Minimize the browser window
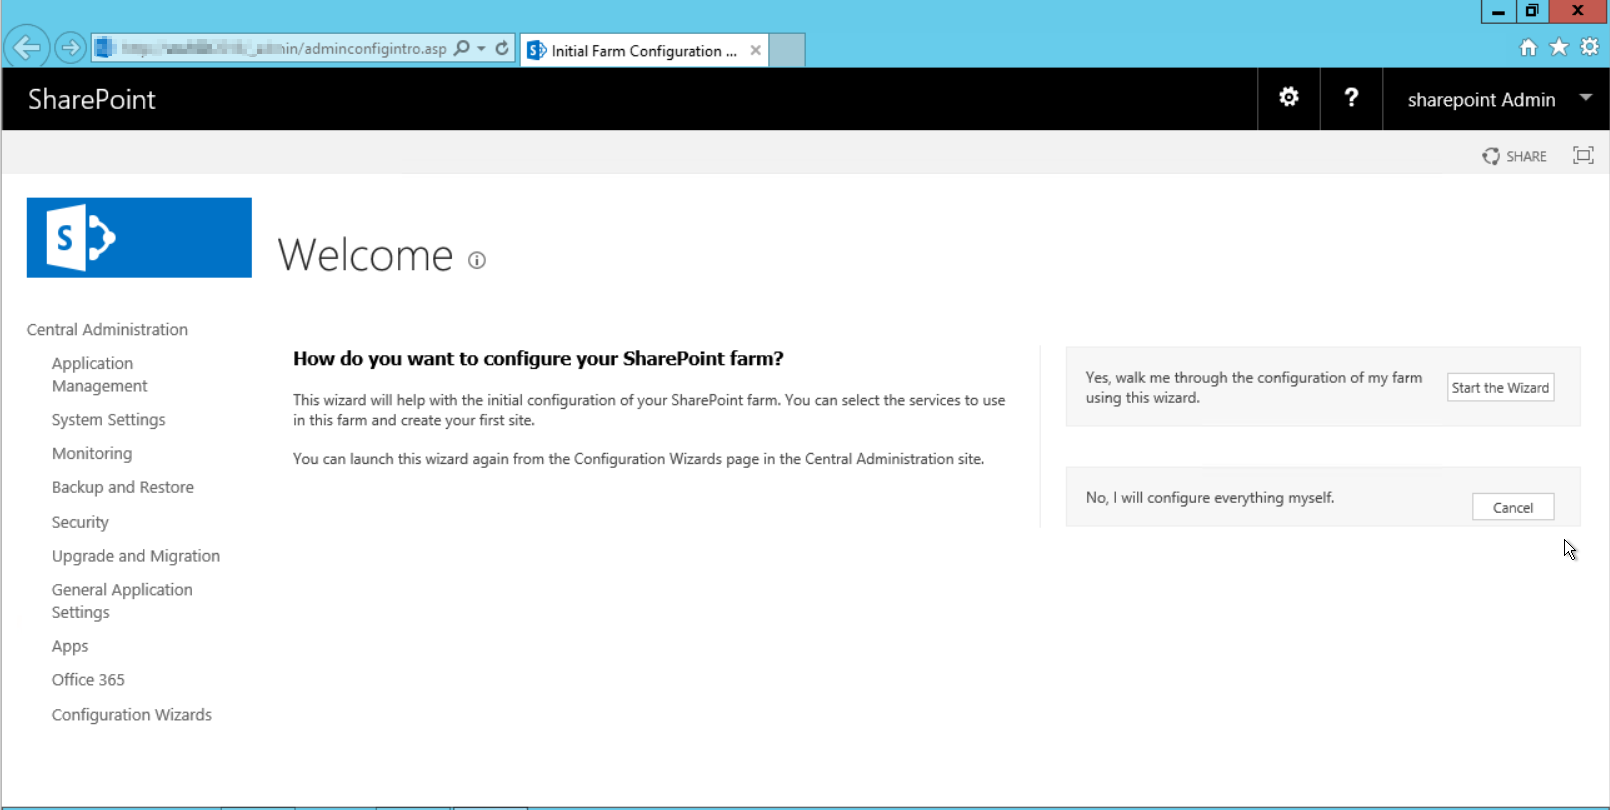 click(x=1497, y=11)
